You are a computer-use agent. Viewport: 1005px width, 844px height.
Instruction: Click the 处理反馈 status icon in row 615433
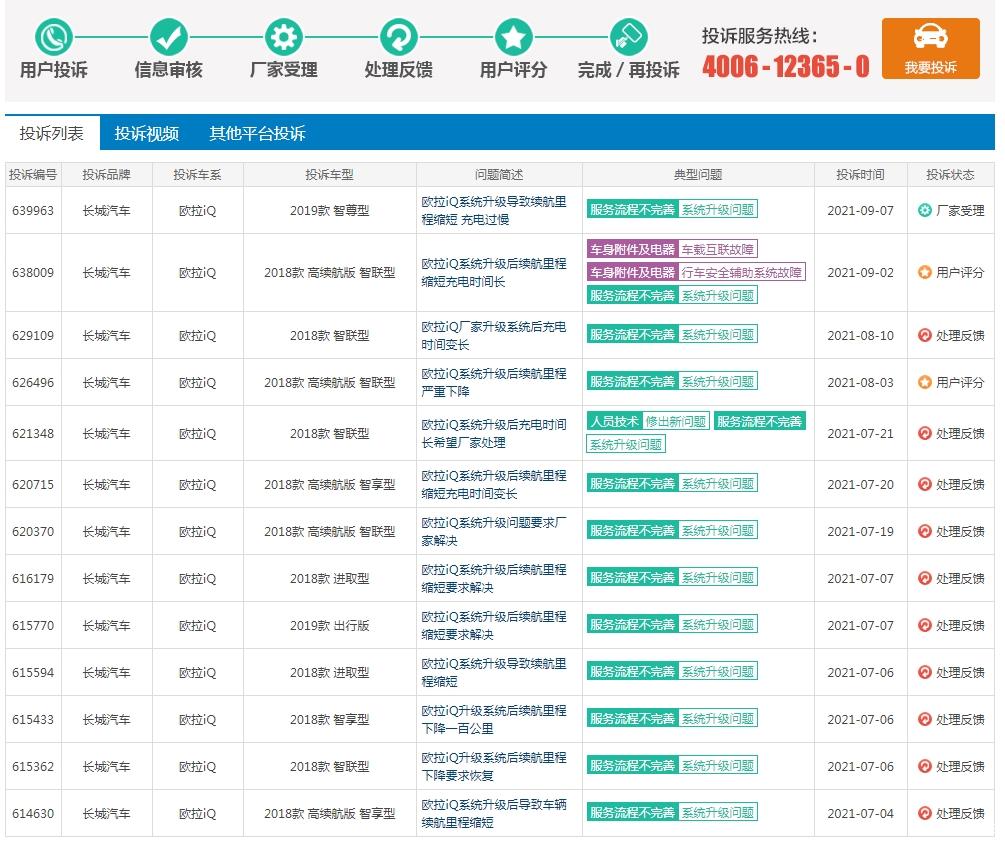tap(924, 719)
